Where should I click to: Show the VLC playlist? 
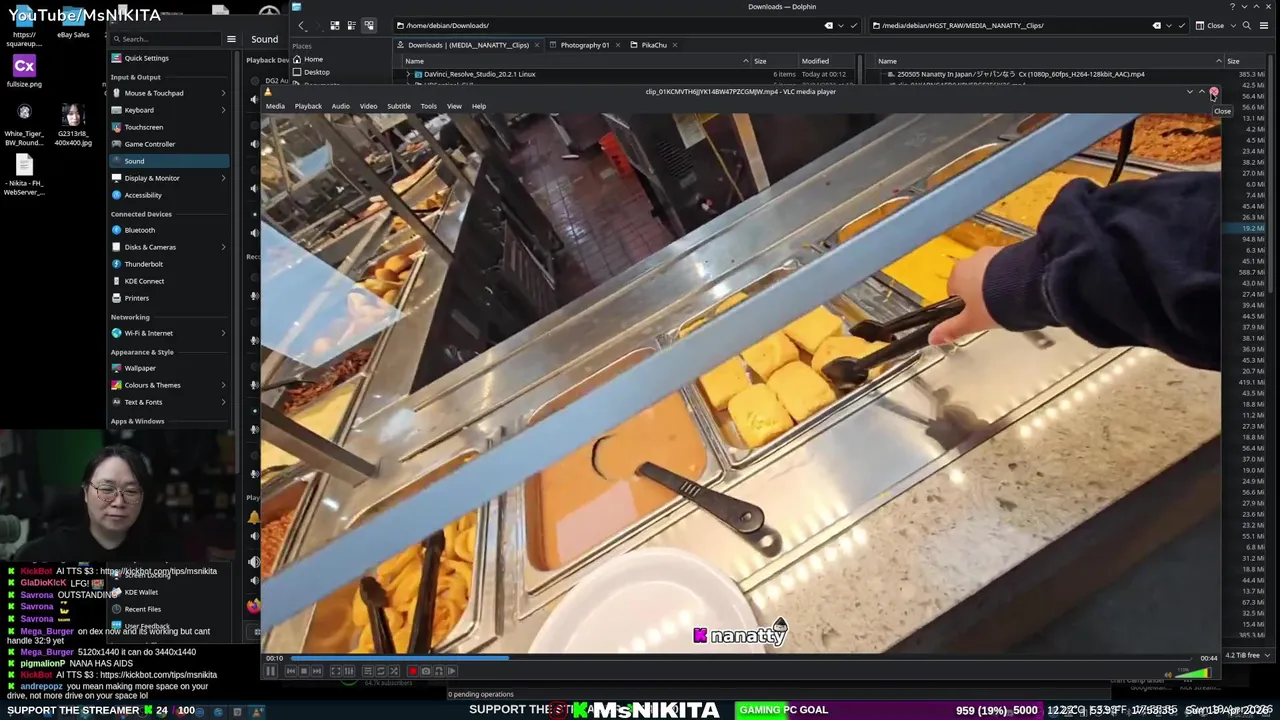(368, 671)
